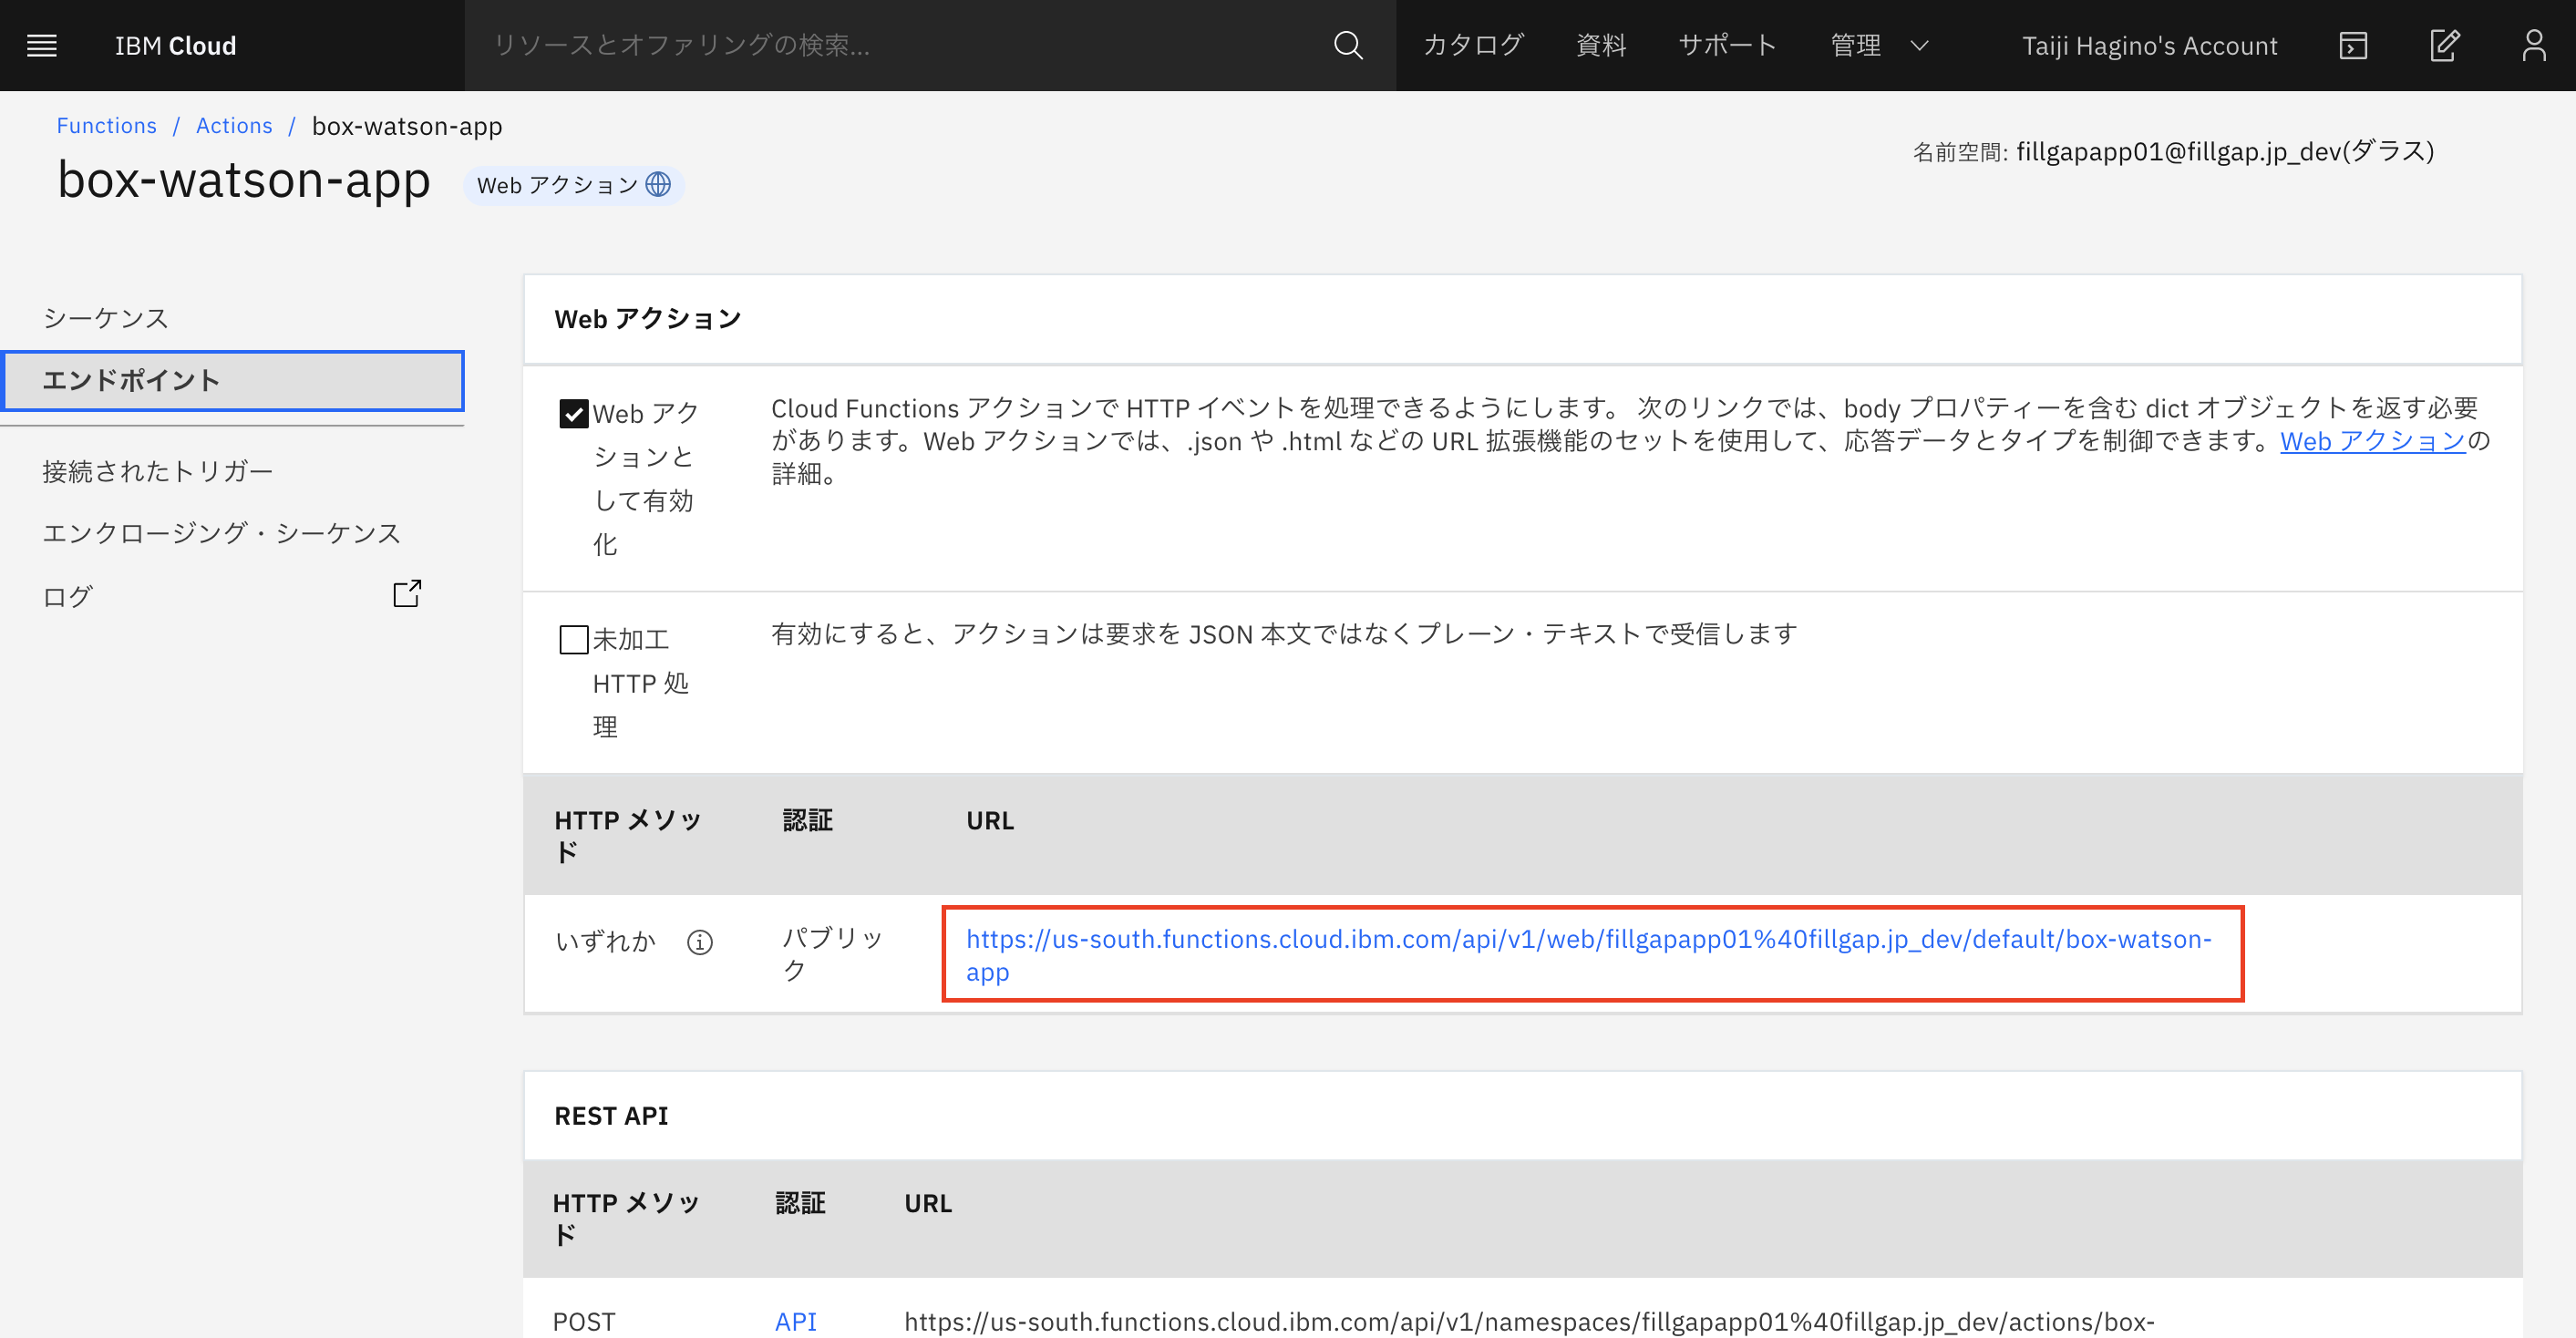The height and width of the screenshot is (1338, 2576).
Task: Click the search magnifier icon
Action: tap(1347, 45)
